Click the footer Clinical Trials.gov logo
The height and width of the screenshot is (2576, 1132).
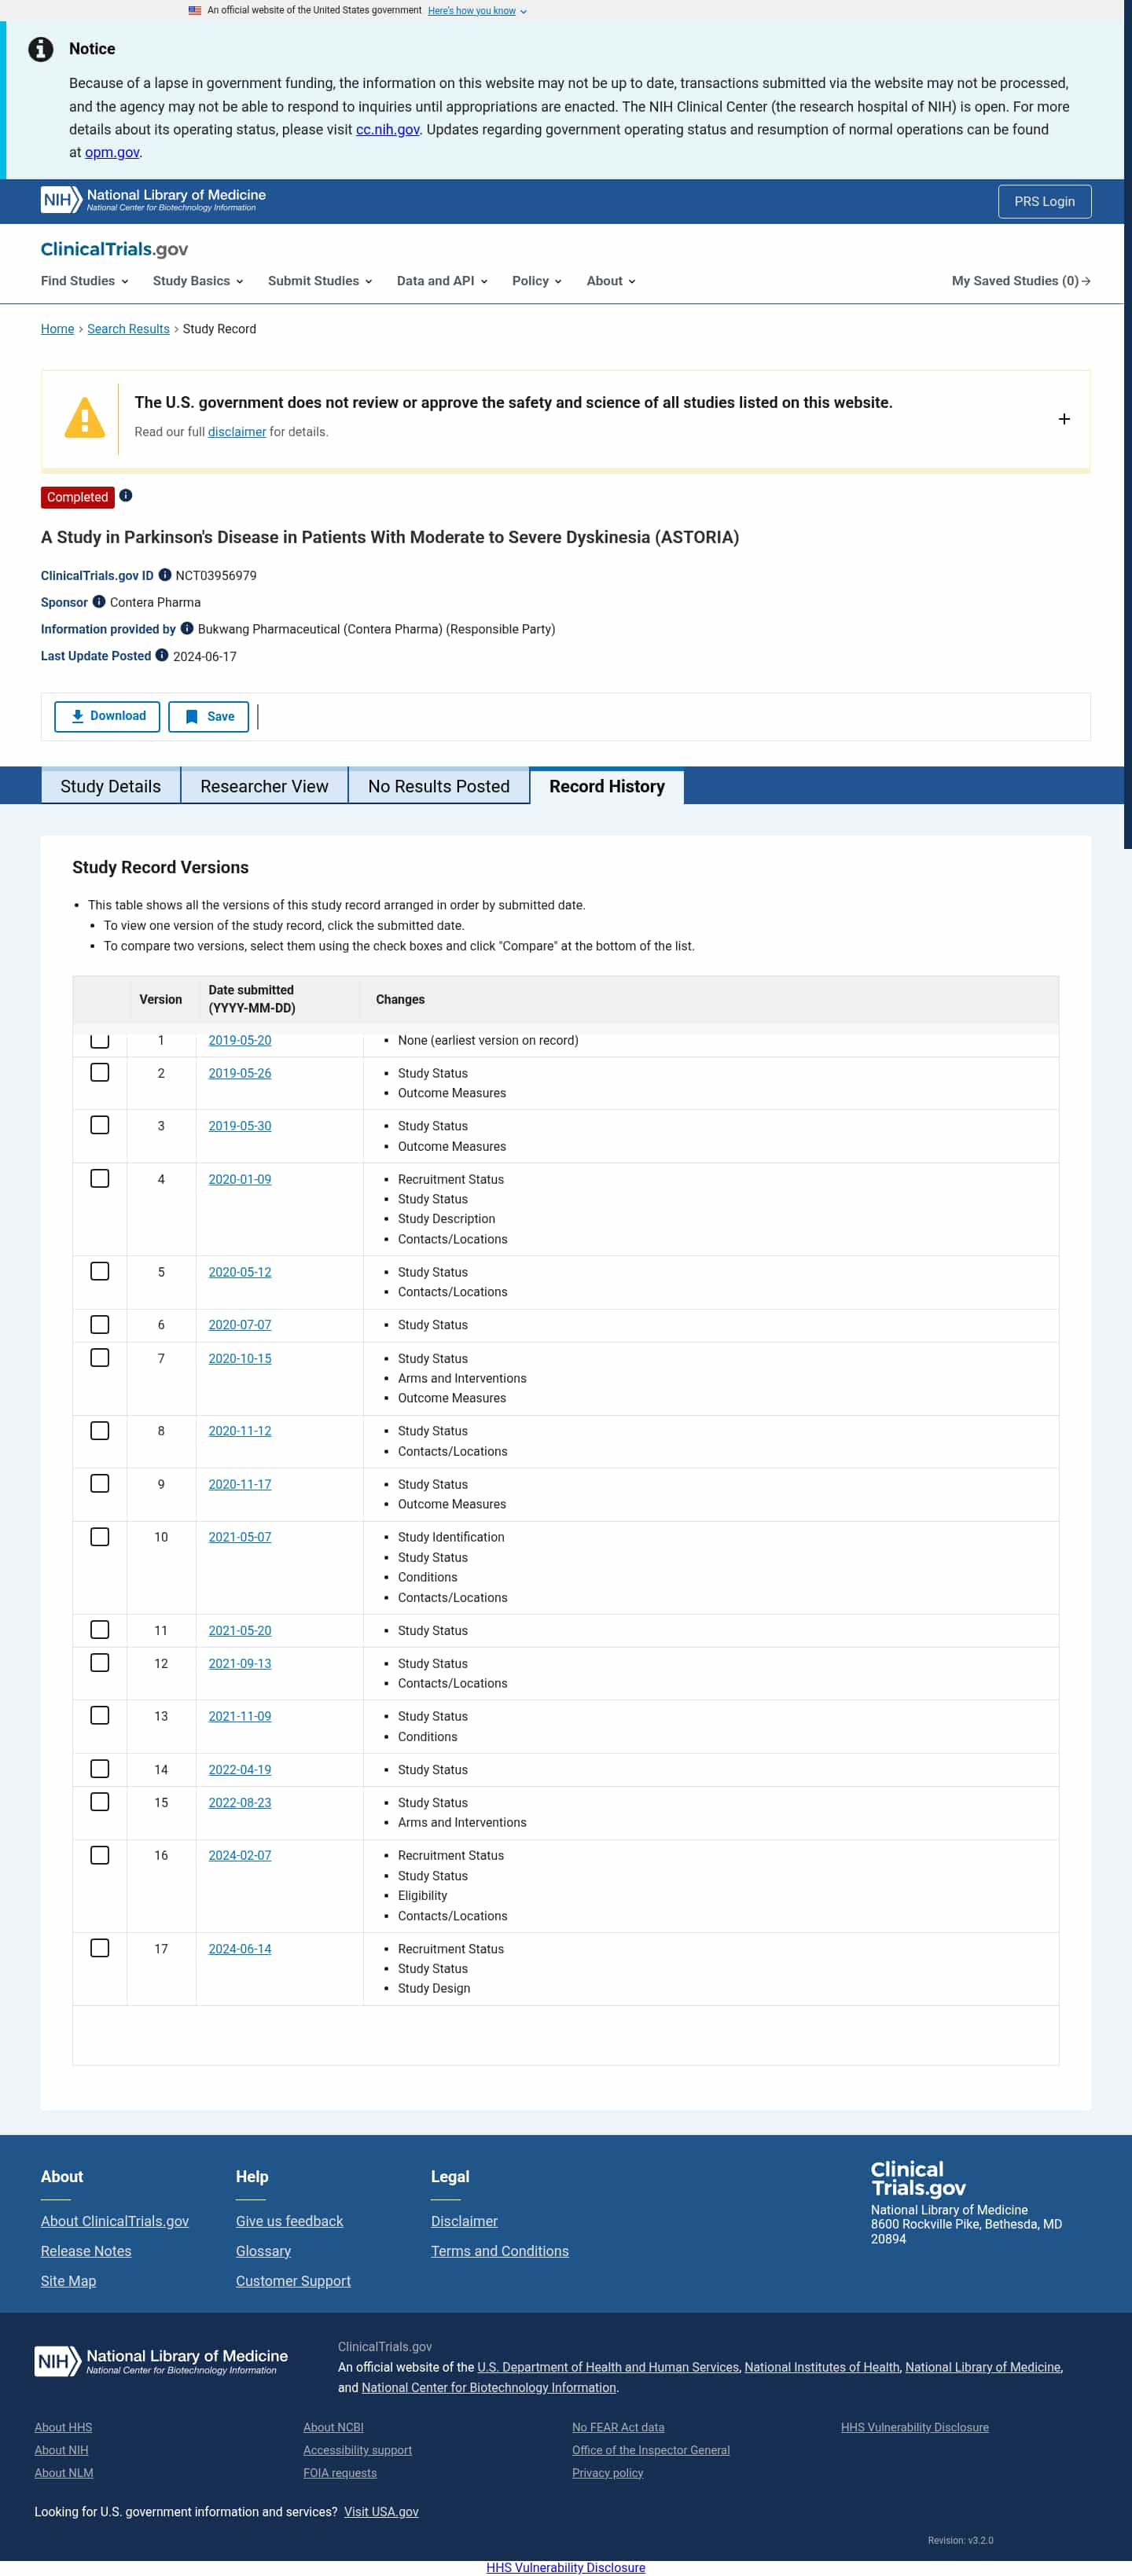pyautogui.click(x=918, y=2178)
